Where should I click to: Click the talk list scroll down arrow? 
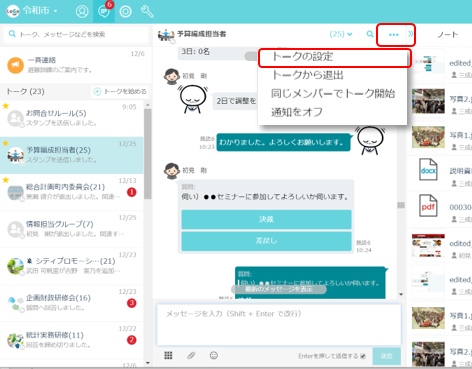148,363
